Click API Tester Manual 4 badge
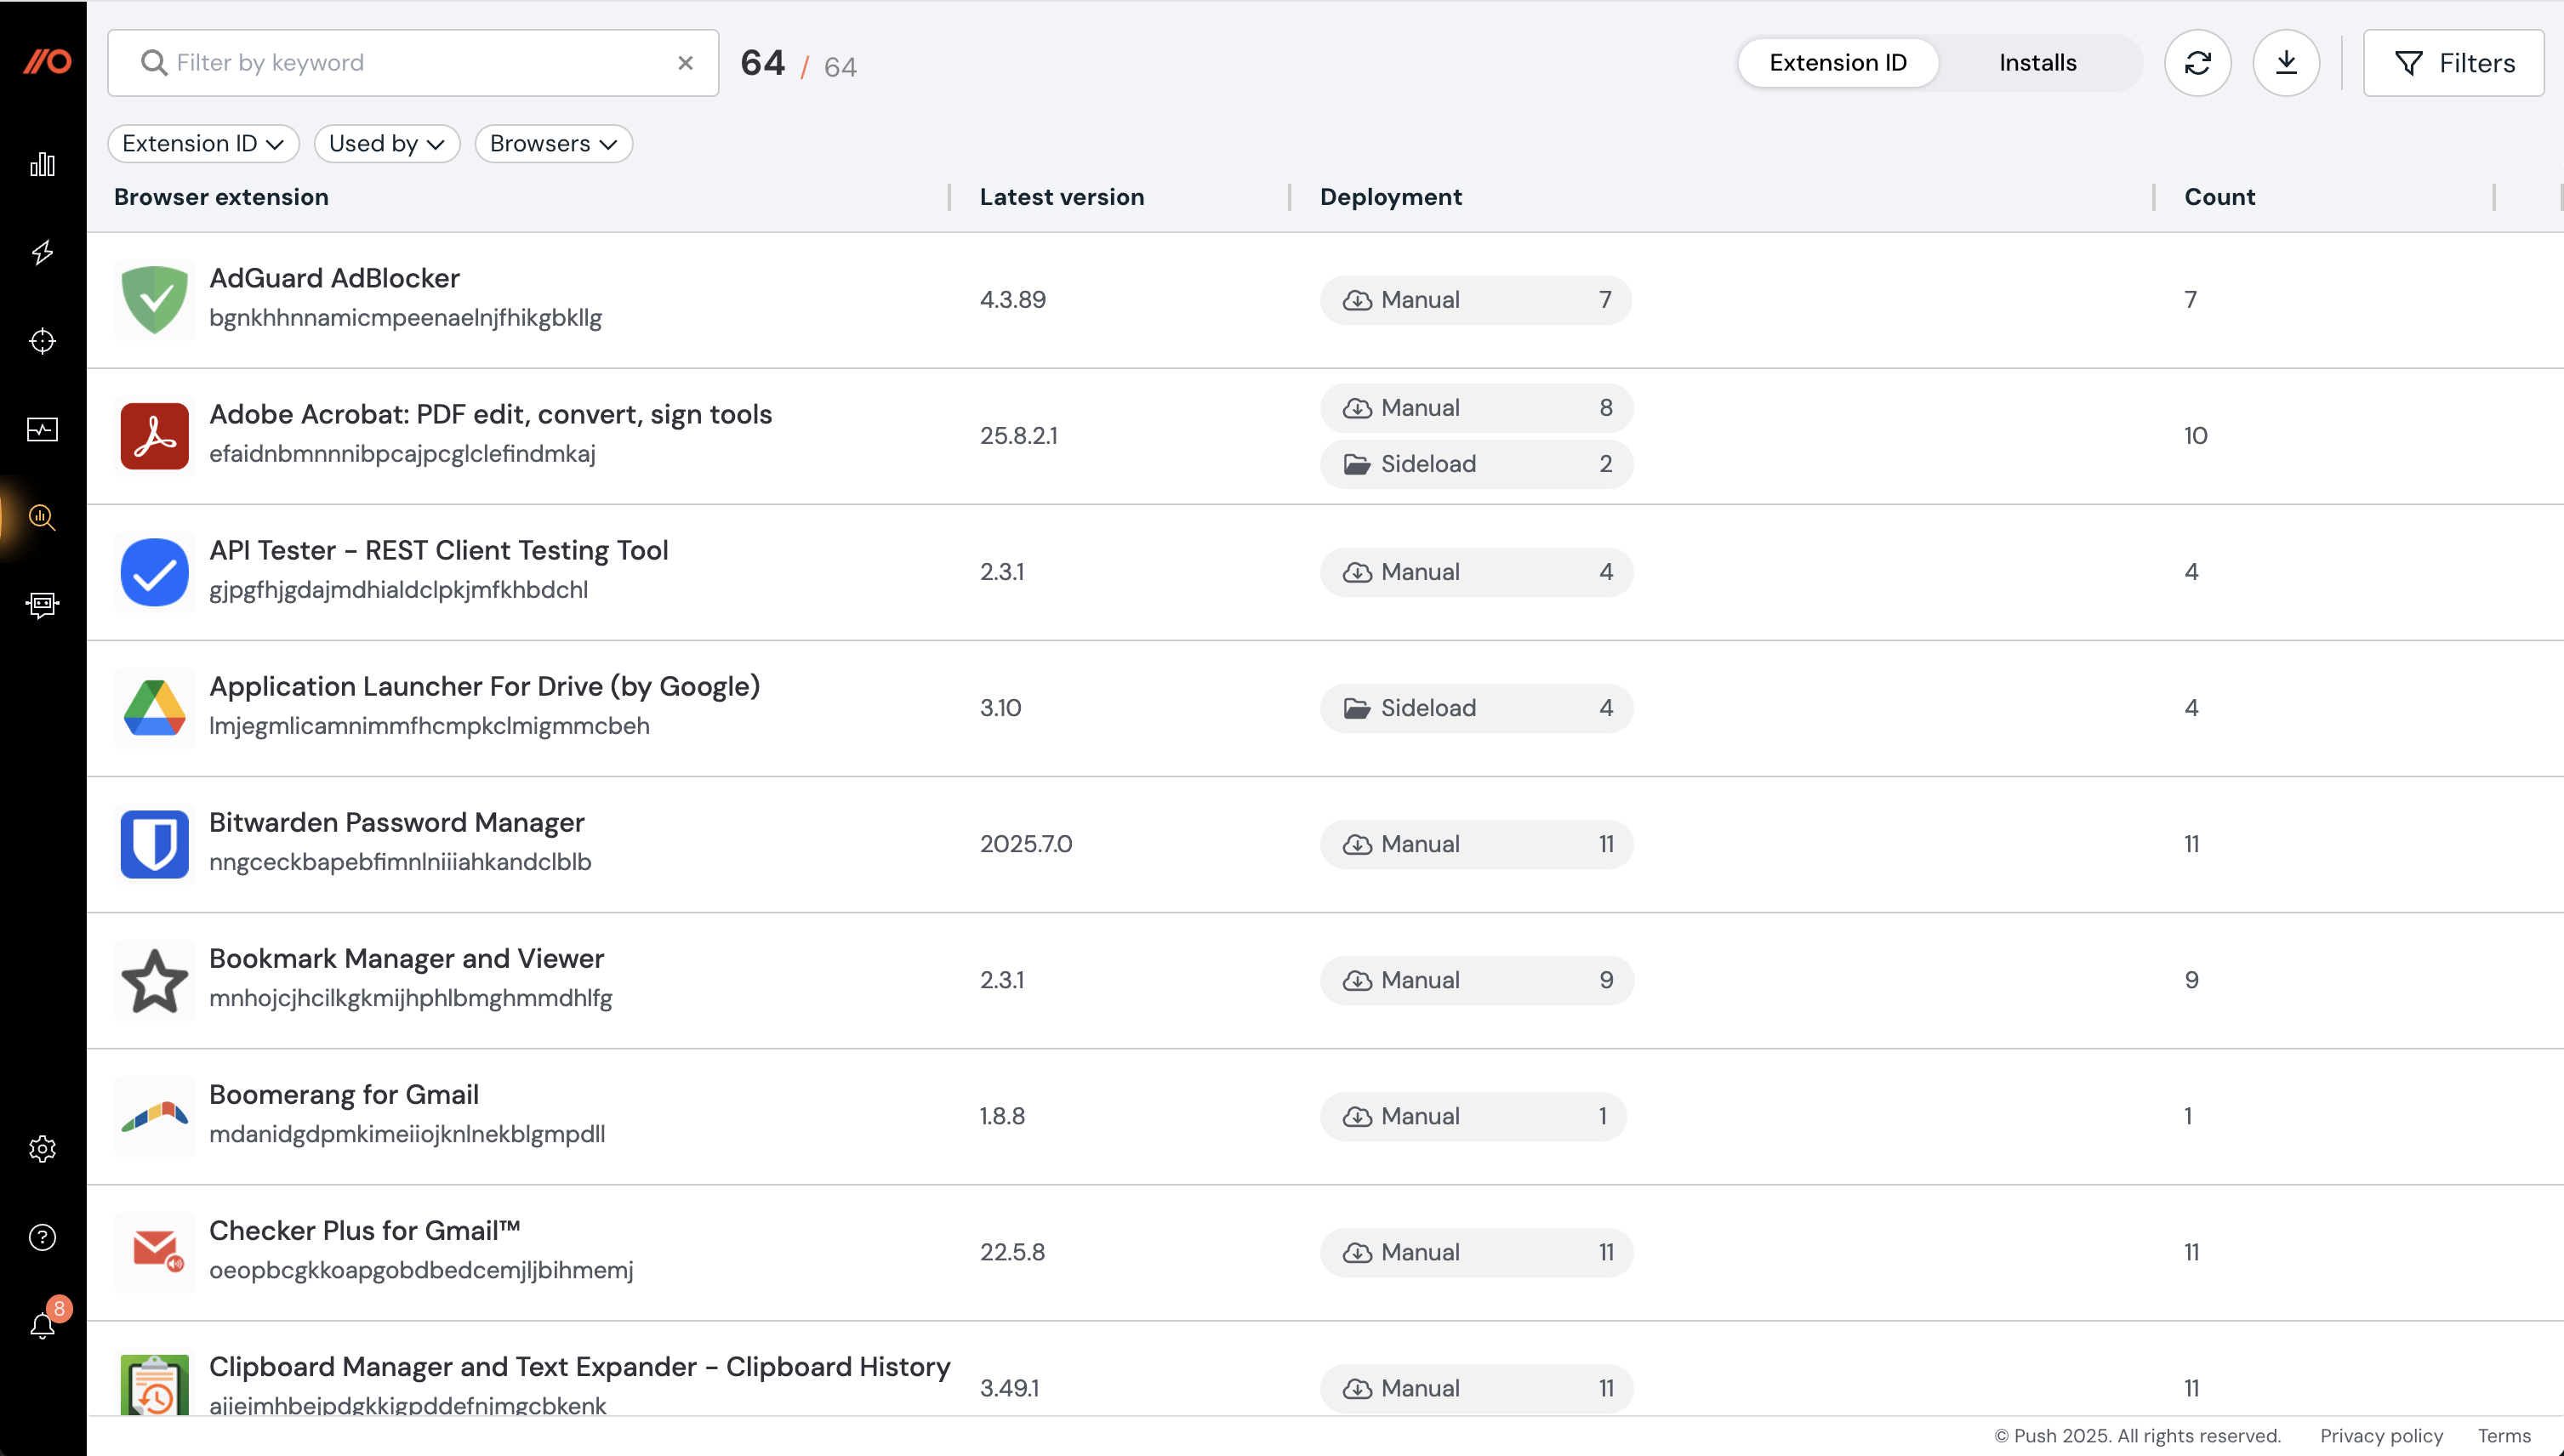This screenshot has width=2564, height=1456. 1476,572
